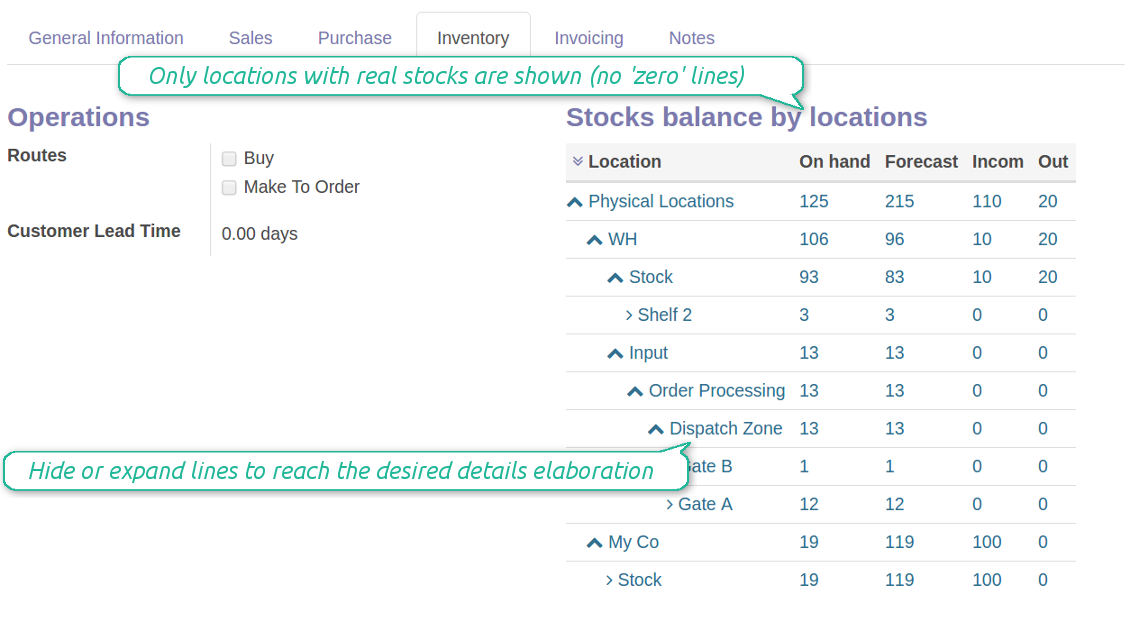Collapse the Order Processing row
The height and width of the screenshot is (631, 1130).
(x=635, y=391)
